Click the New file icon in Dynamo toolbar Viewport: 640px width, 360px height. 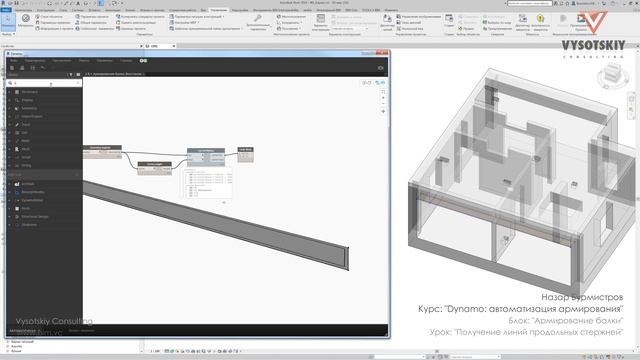click(12, 68)
